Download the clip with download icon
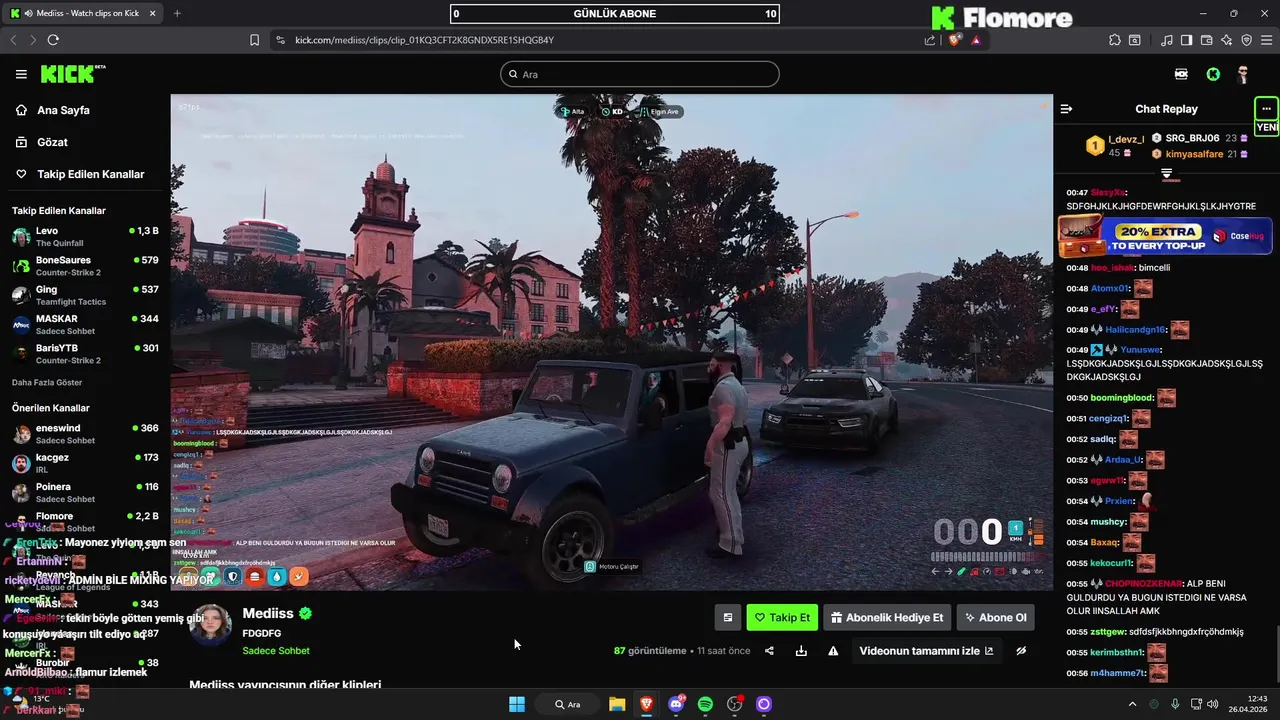 pos(801,650)
